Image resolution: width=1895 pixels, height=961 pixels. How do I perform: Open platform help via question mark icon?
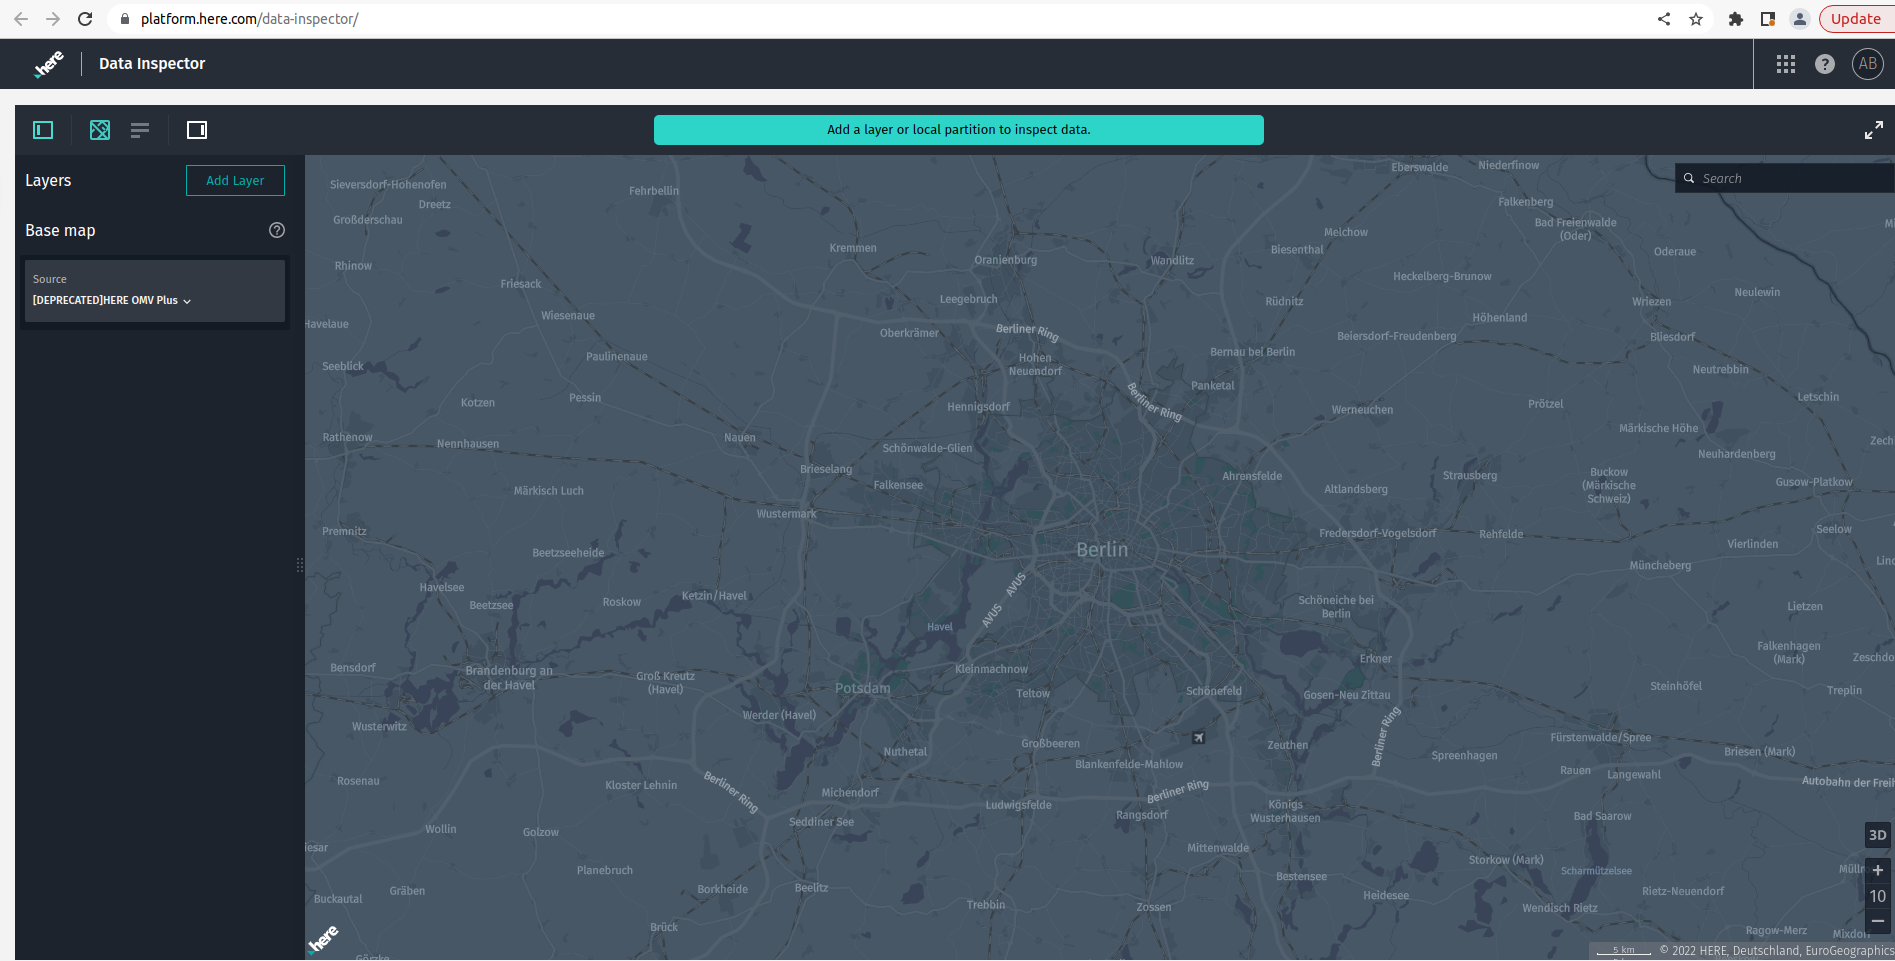[x=1825, y=63]
